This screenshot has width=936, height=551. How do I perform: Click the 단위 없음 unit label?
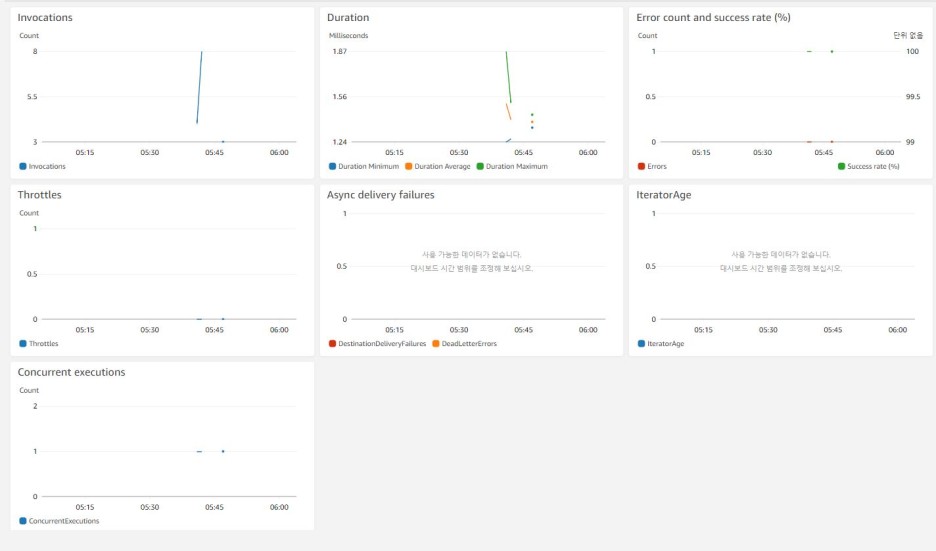tap(908, 36)
